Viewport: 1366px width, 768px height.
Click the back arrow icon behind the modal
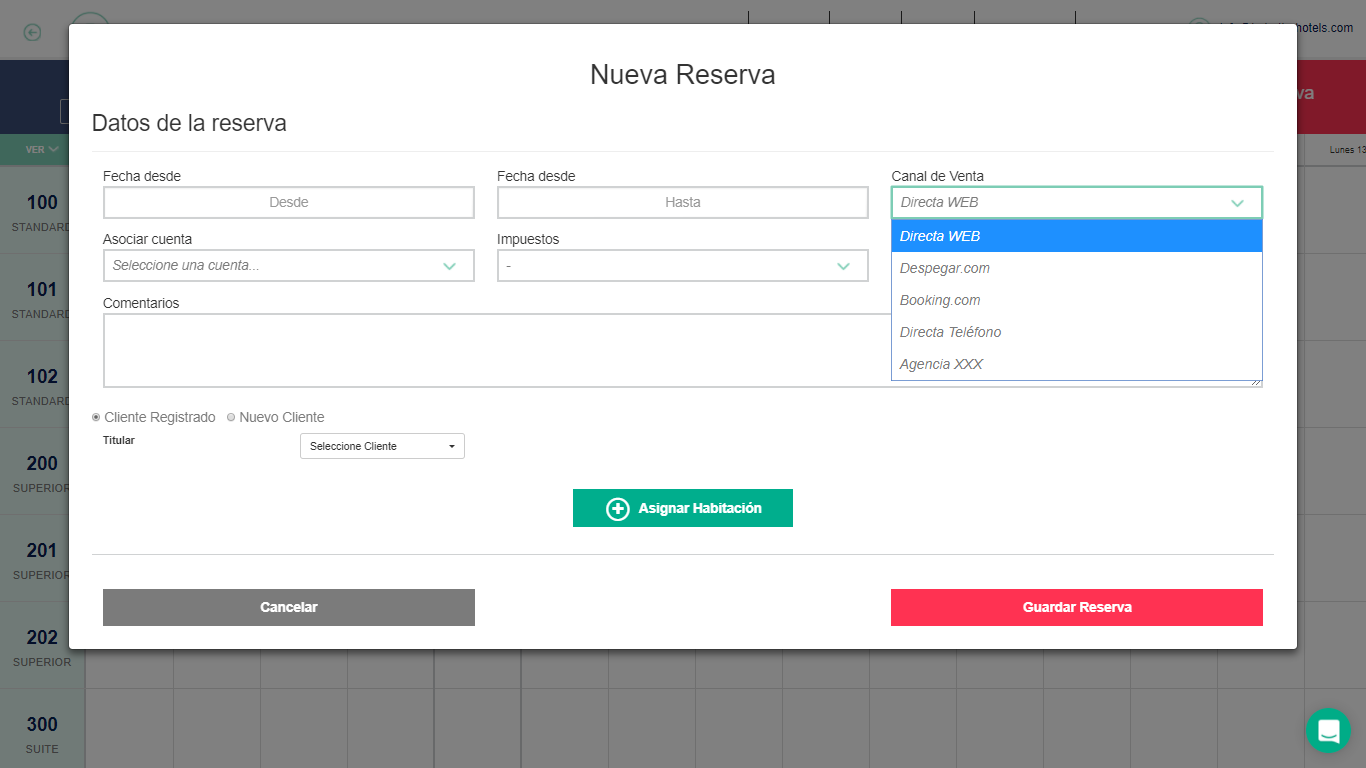[x=32, y=33]
